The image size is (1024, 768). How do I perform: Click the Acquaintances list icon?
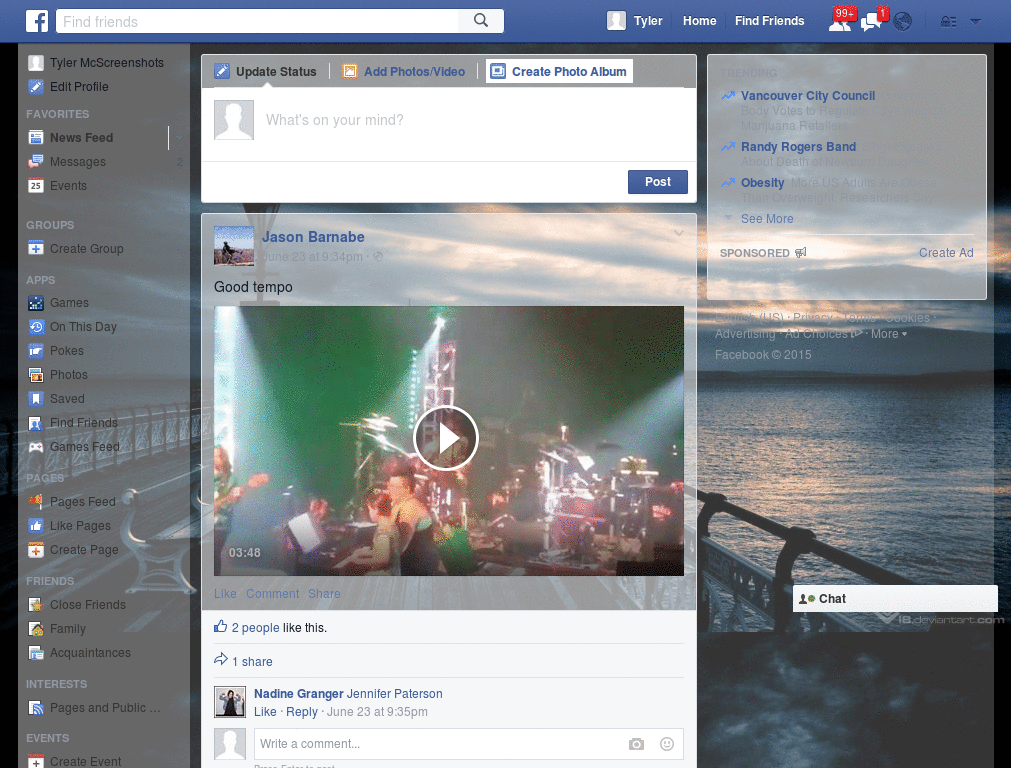36,652
